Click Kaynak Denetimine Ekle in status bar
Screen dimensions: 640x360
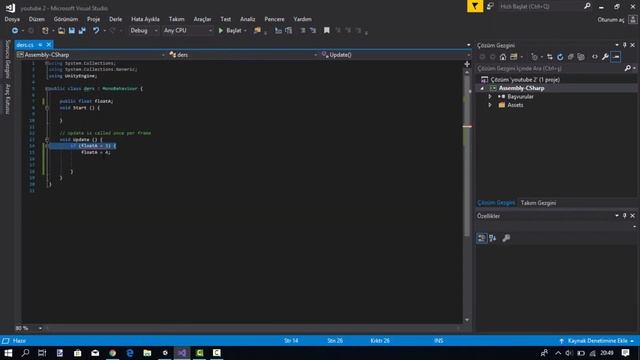pos(597,341)
